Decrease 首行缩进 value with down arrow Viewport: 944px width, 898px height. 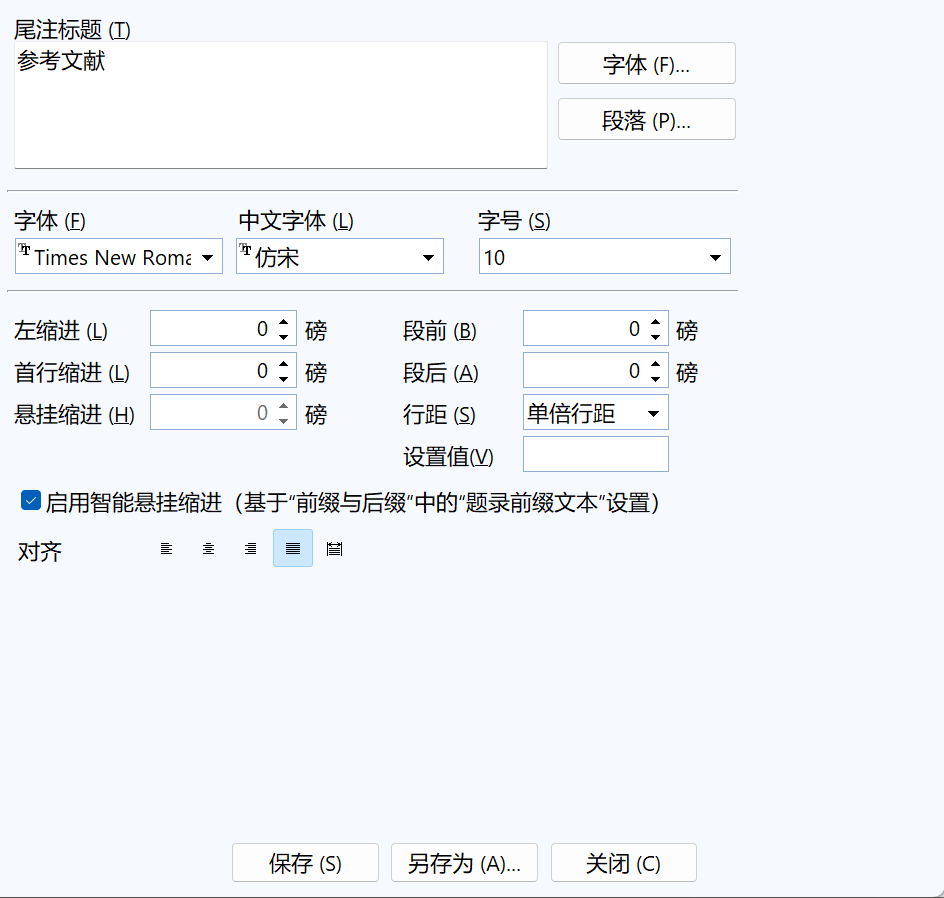pyautogui.click(x=284, y=379)
